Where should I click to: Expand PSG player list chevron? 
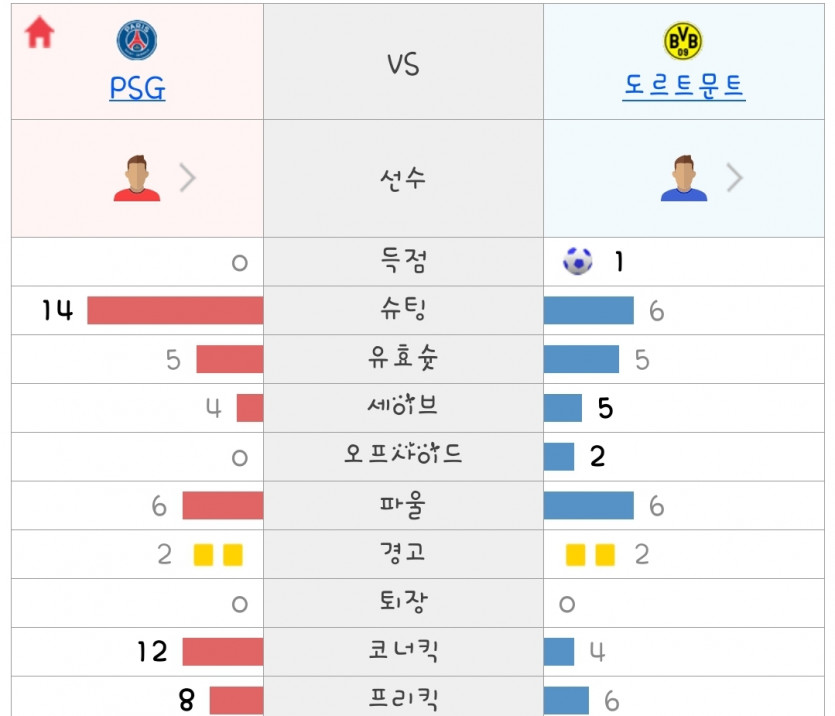point(187,178)
